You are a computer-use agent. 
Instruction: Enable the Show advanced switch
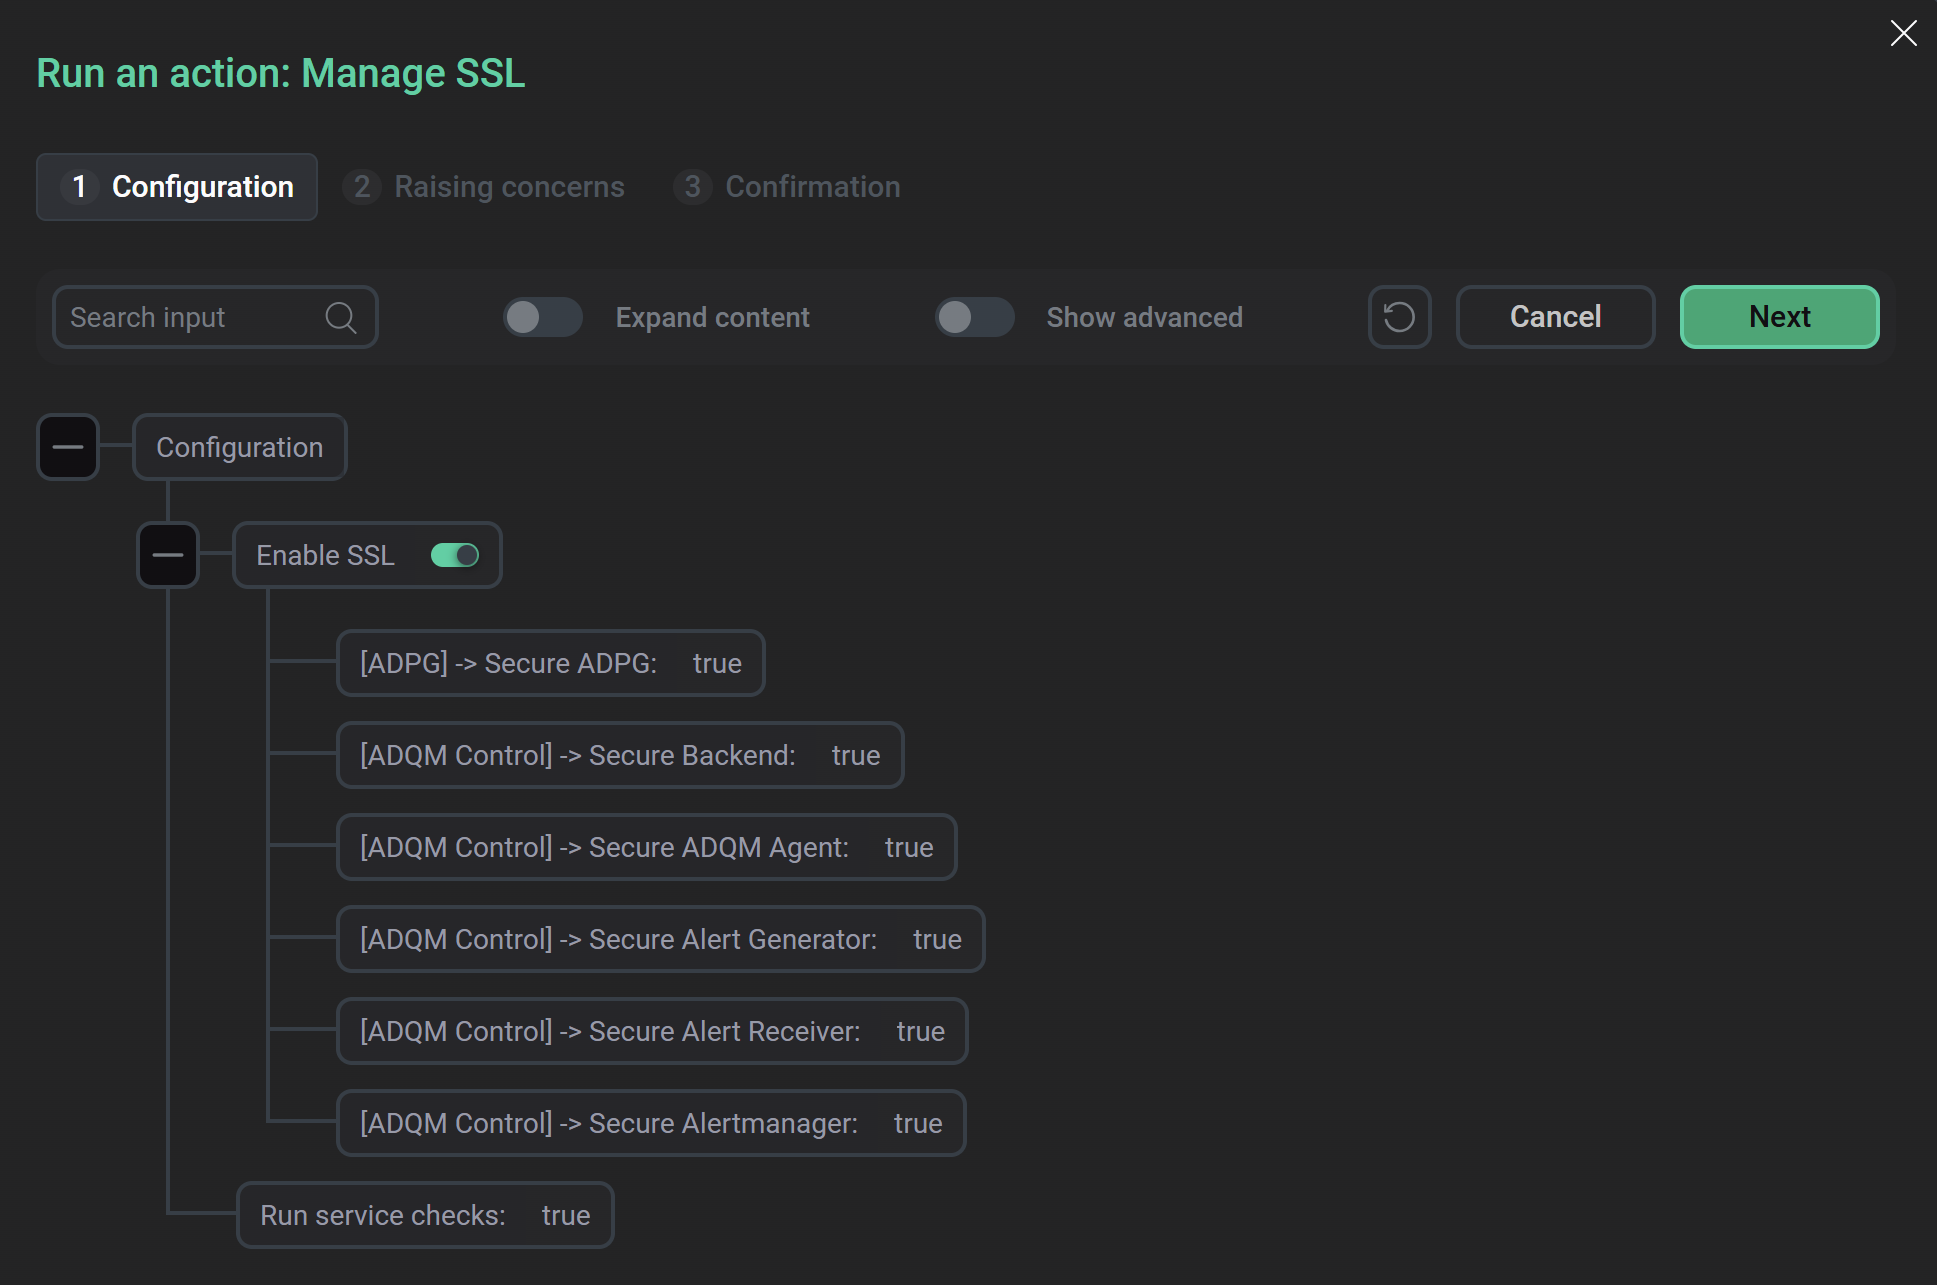(x=974, y=317)
